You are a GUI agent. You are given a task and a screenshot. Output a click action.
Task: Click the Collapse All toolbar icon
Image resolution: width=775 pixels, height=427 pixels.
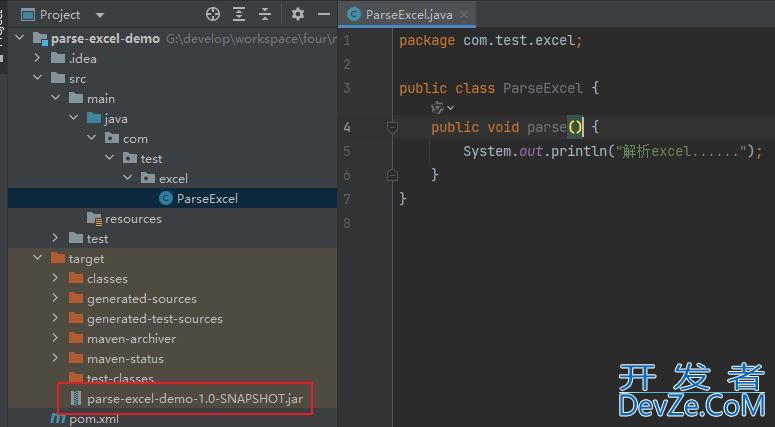pos(265,14)
